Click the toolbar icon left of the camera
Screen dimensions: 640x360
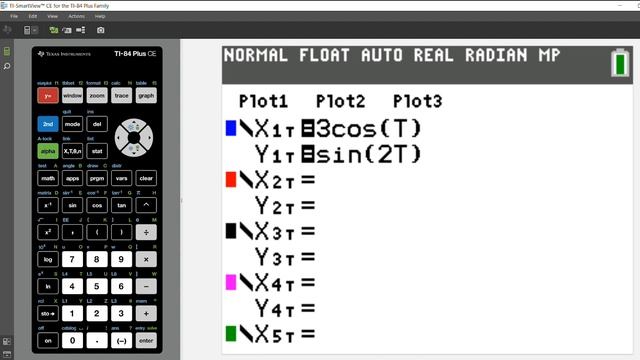[81, 30]
